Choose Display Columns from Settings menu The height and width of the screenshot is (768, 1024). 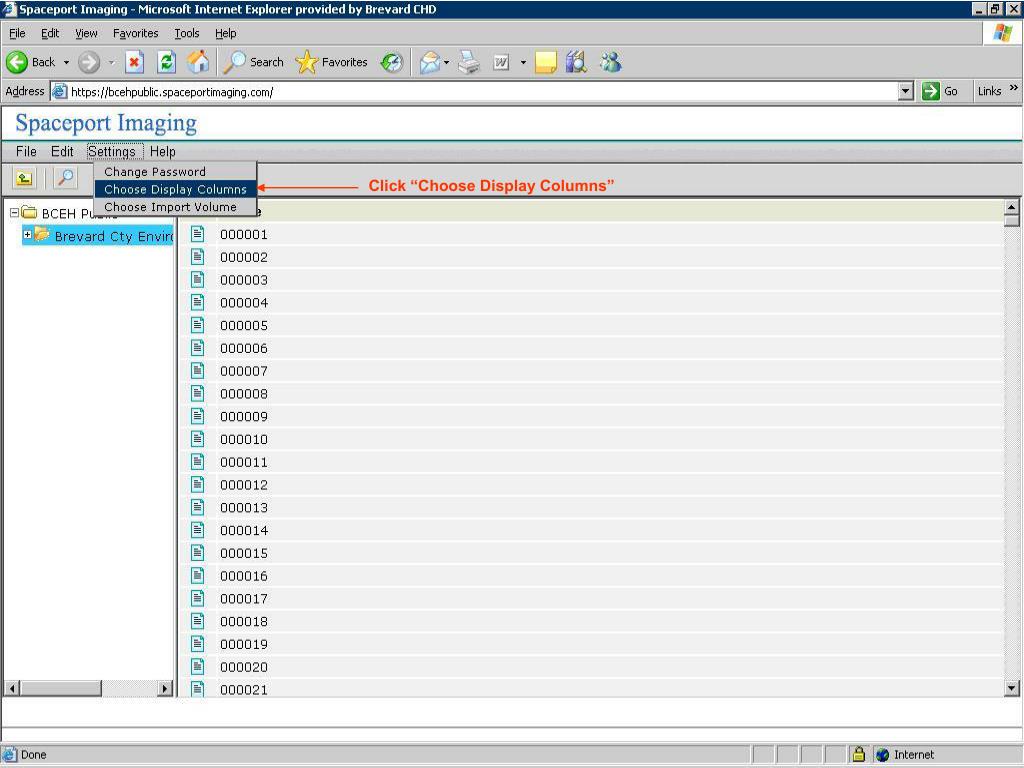175,189
